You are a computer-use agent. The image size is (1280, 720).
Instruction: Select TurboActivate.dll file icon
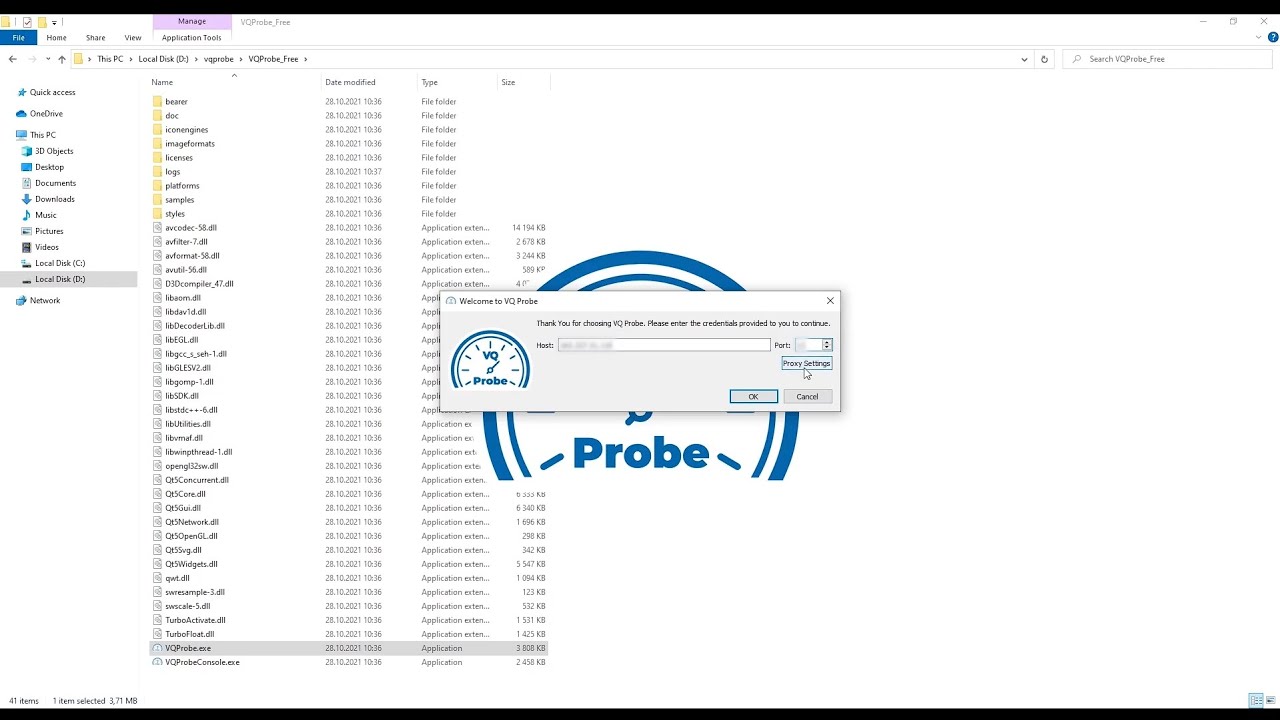click(x=158, y=620)
